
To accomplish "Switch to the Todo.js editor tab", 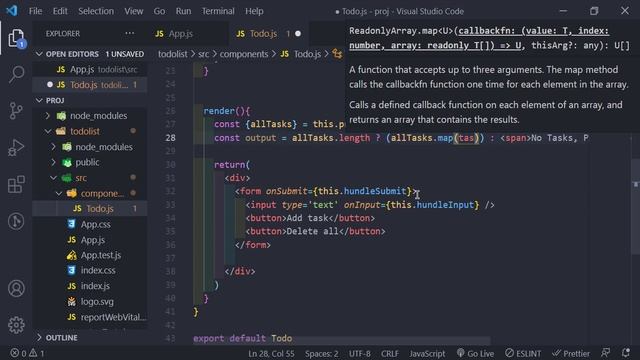I will click(x=268, y=33).
